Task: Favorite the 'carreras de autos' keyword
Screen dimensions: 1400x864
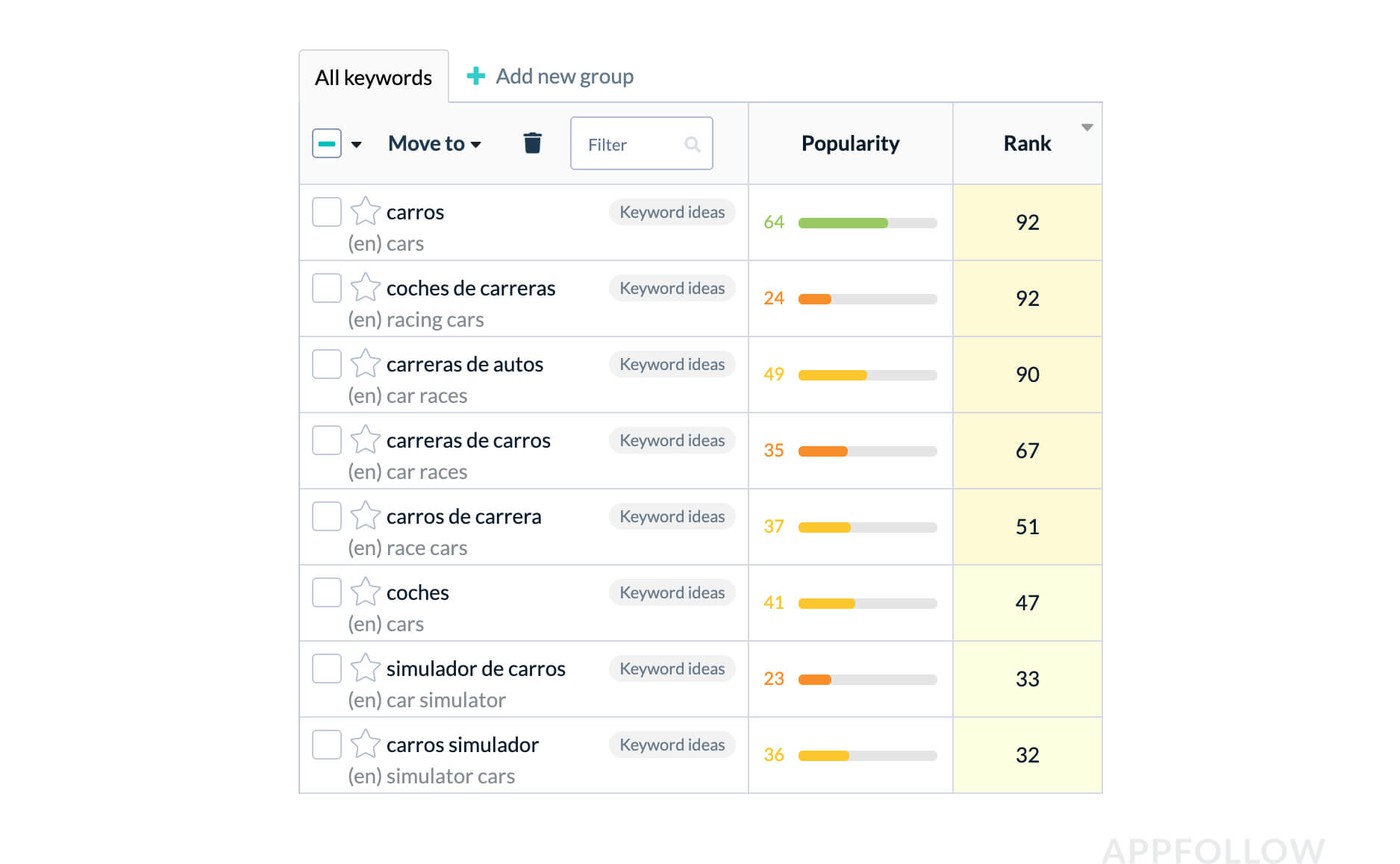Action: click(x=366, y=363)
